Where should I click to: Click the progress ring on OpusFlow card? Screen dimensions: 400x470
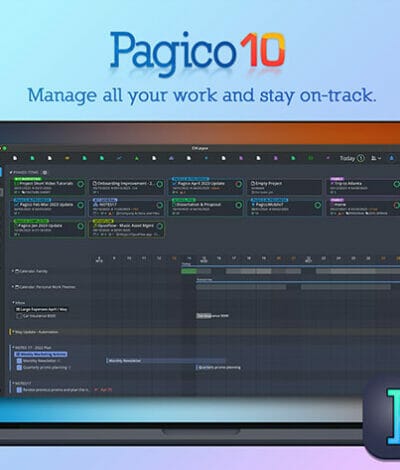(x=159, y=226)
